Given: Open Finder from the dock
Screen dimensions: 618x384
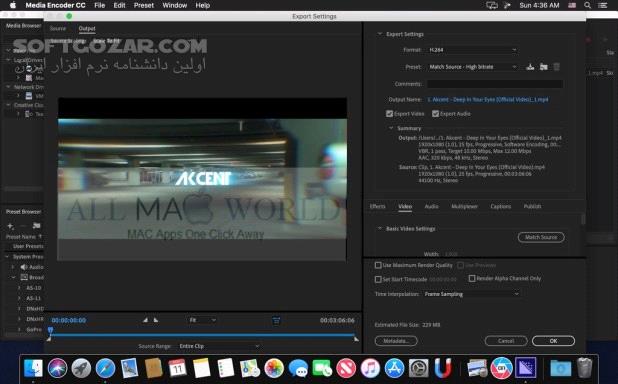Looking at the screenshot, I should click(x=34, y=369).
